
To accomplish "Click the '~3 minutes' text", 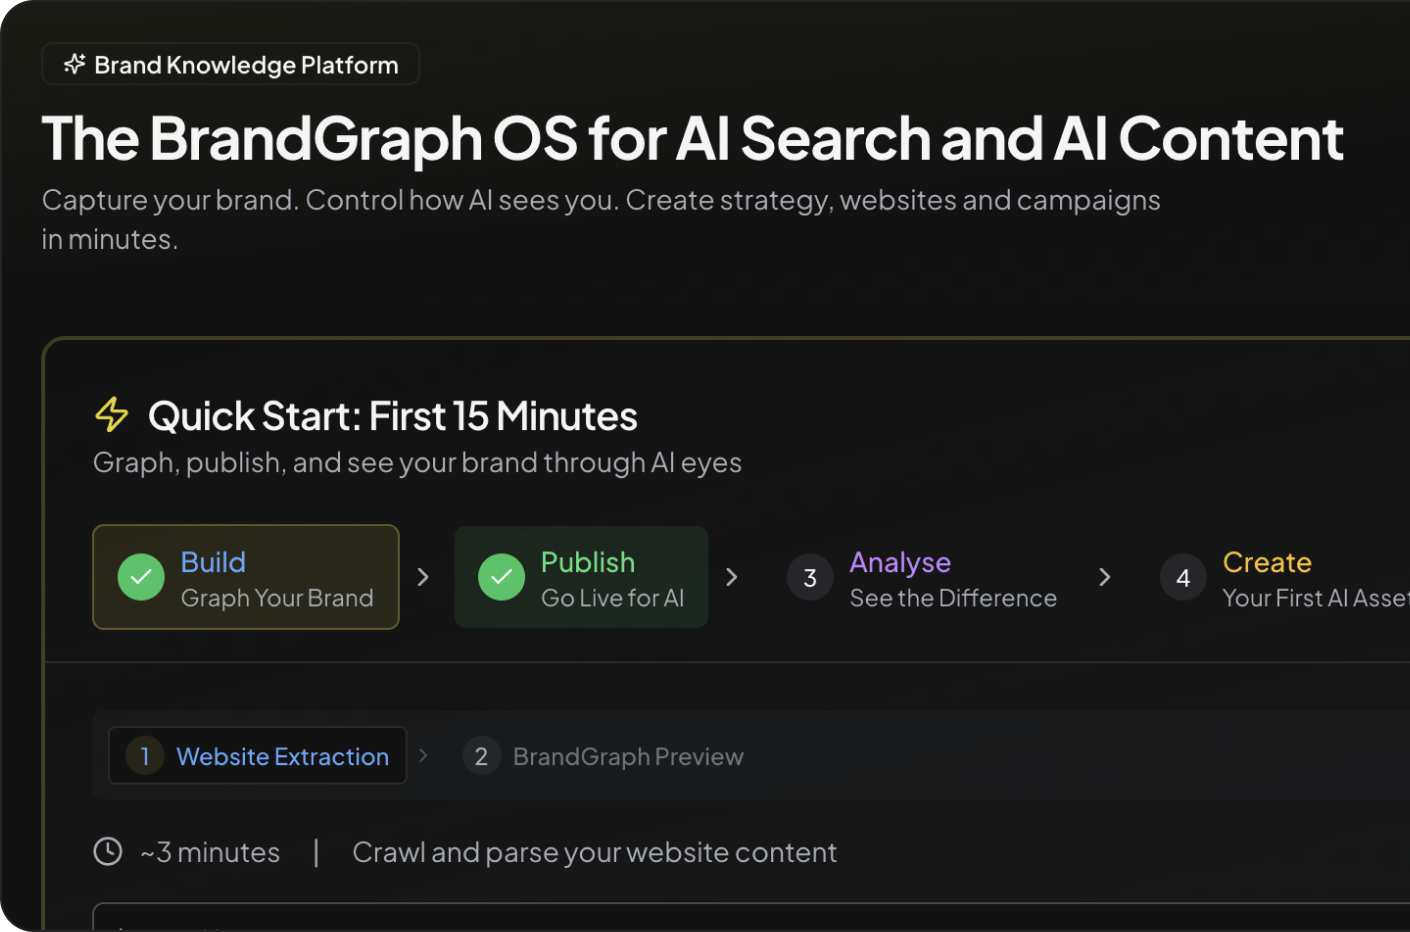I will tap(210, 852).
